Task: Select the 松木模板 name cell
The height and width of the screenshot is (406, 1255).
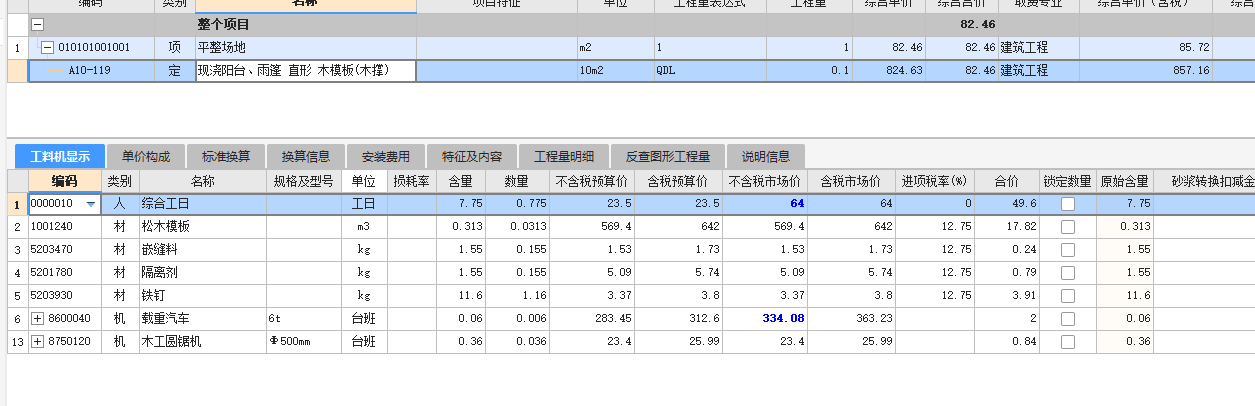Action: (x=203, y=226)
